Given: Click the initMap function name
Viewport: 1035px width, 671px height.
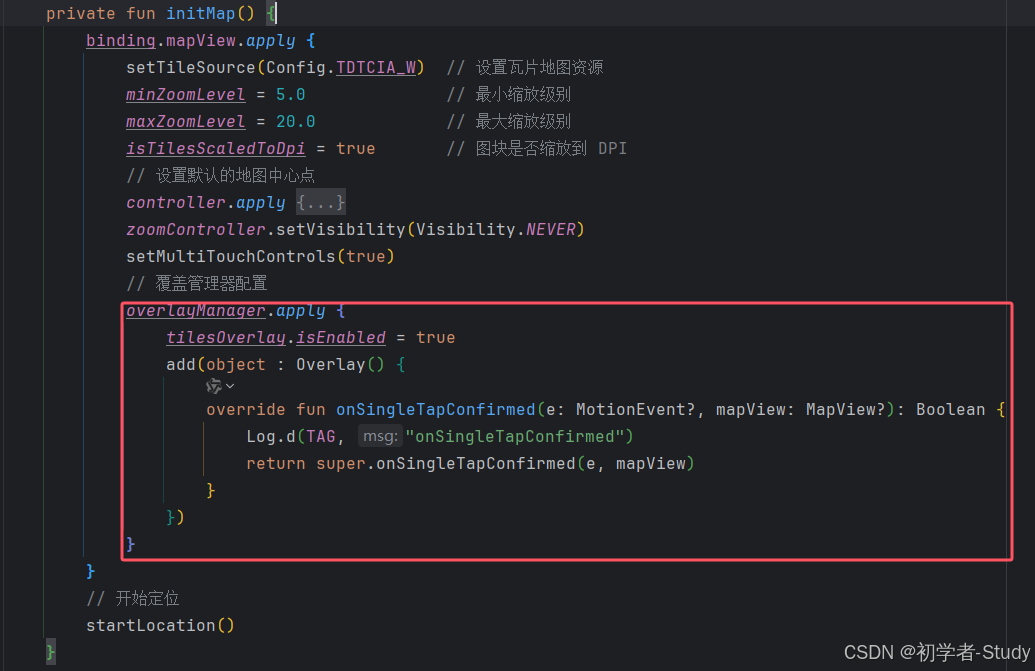Looking at the screenshot, I should [201, 13].
